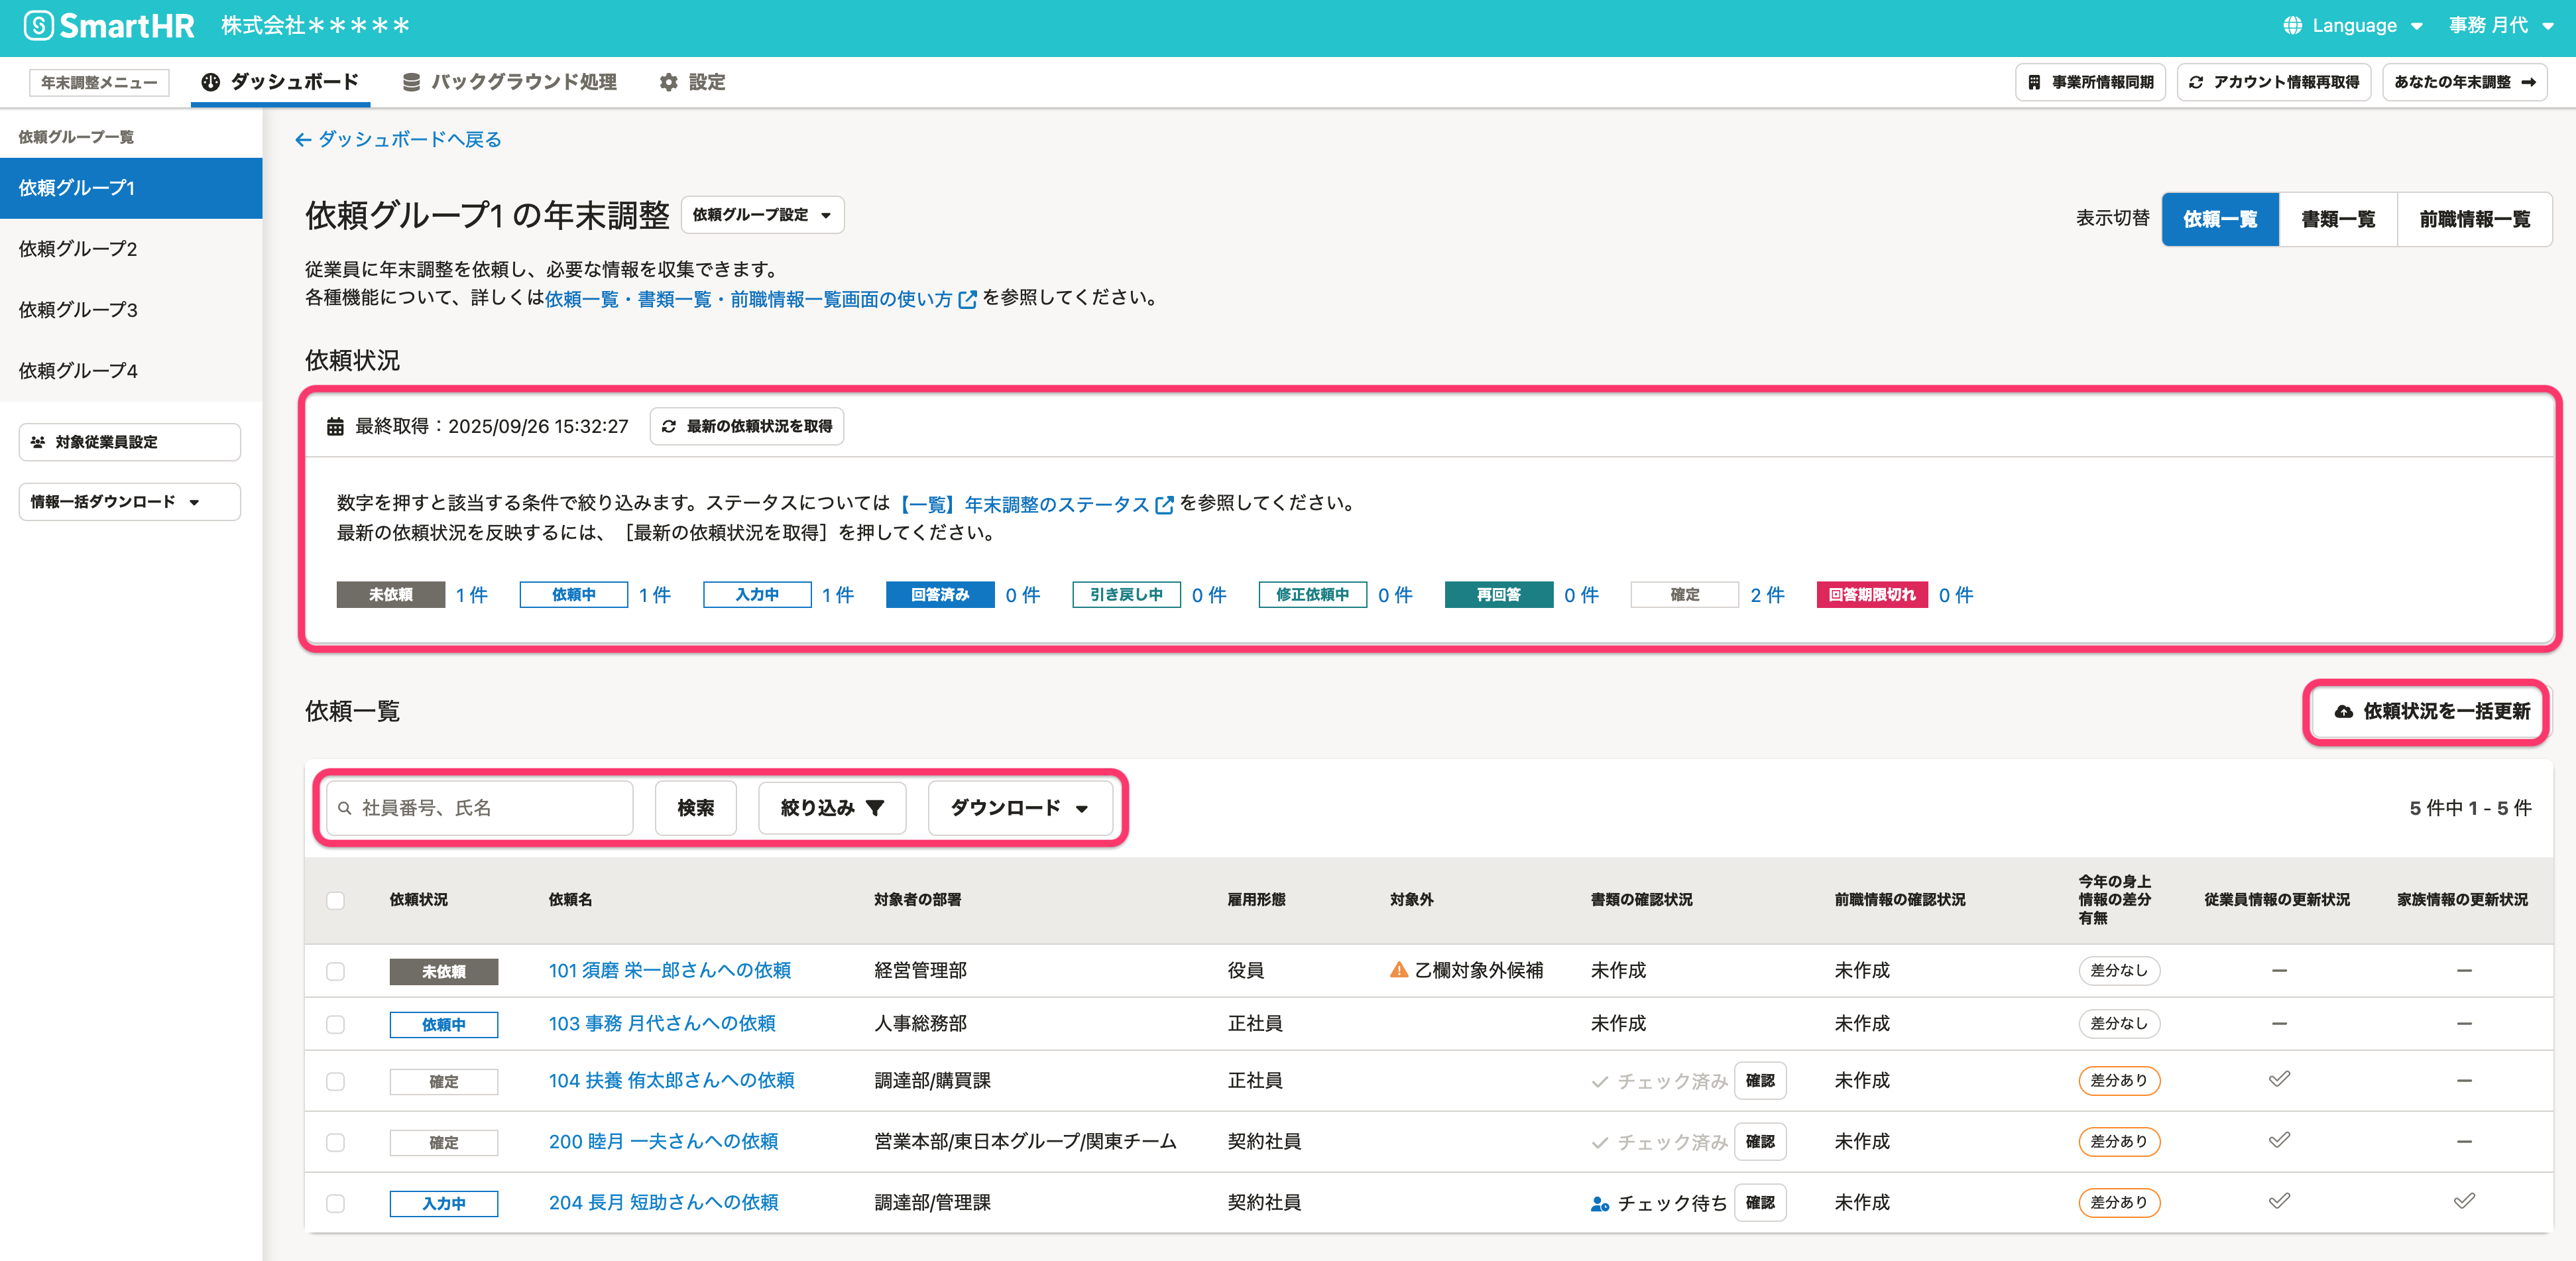Open the Language dropdown in header

coord(2353,26)
